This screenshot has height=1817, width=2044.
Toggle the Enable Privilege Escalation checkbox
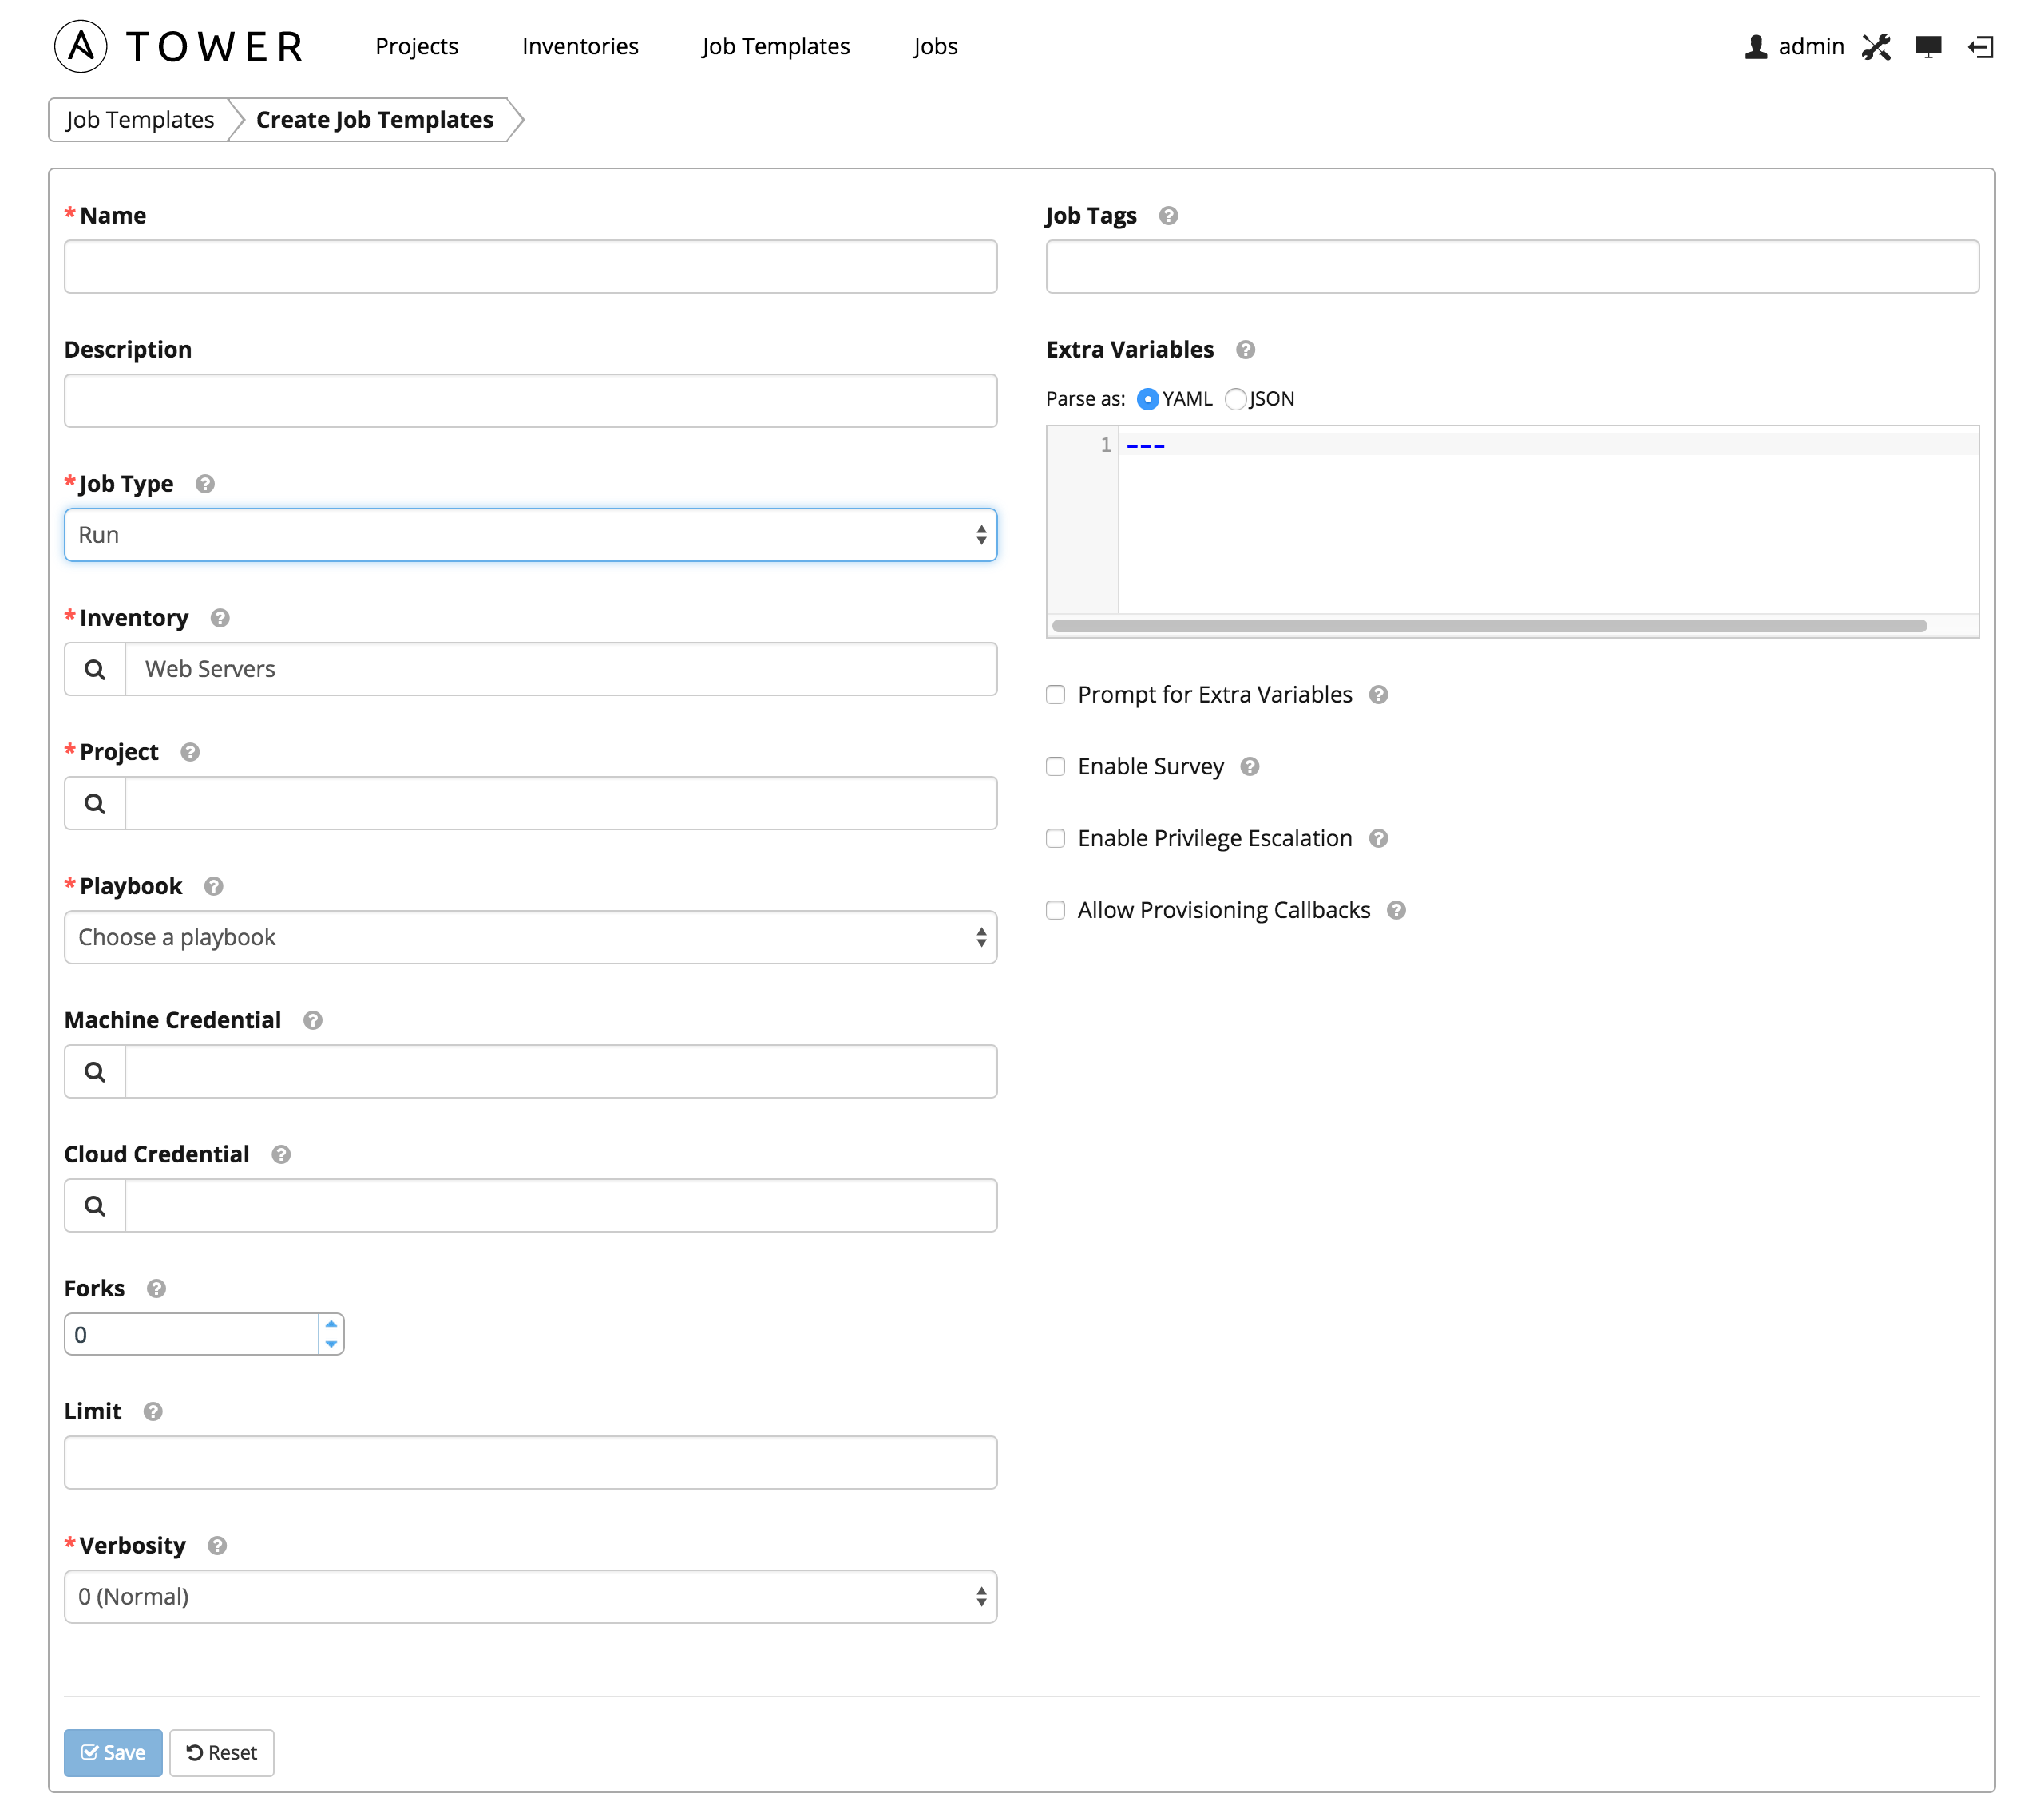pos(1055,837)
